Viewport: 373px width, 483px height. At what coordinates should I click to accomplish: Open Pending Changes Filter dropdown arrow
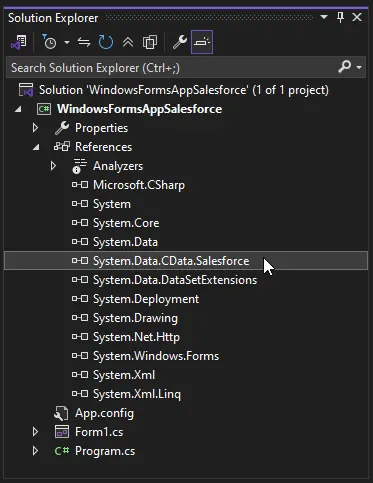tap(67, 42)
